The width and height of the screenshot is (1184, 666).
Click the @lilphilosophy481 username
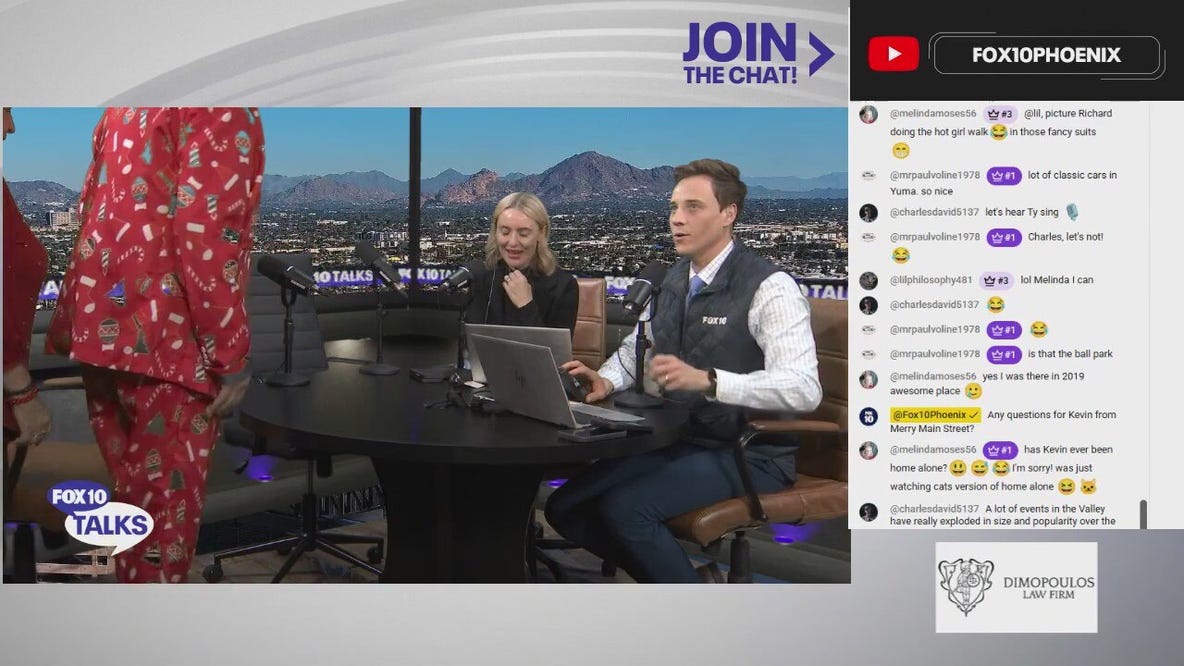tap(930, 280)
